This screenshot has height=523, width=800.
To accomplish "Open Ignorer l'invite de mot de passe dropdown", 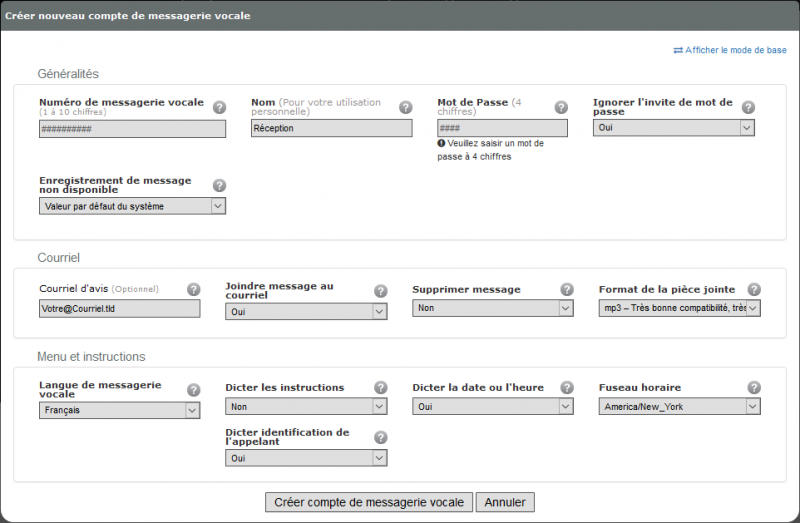I will tap(673, 128).
